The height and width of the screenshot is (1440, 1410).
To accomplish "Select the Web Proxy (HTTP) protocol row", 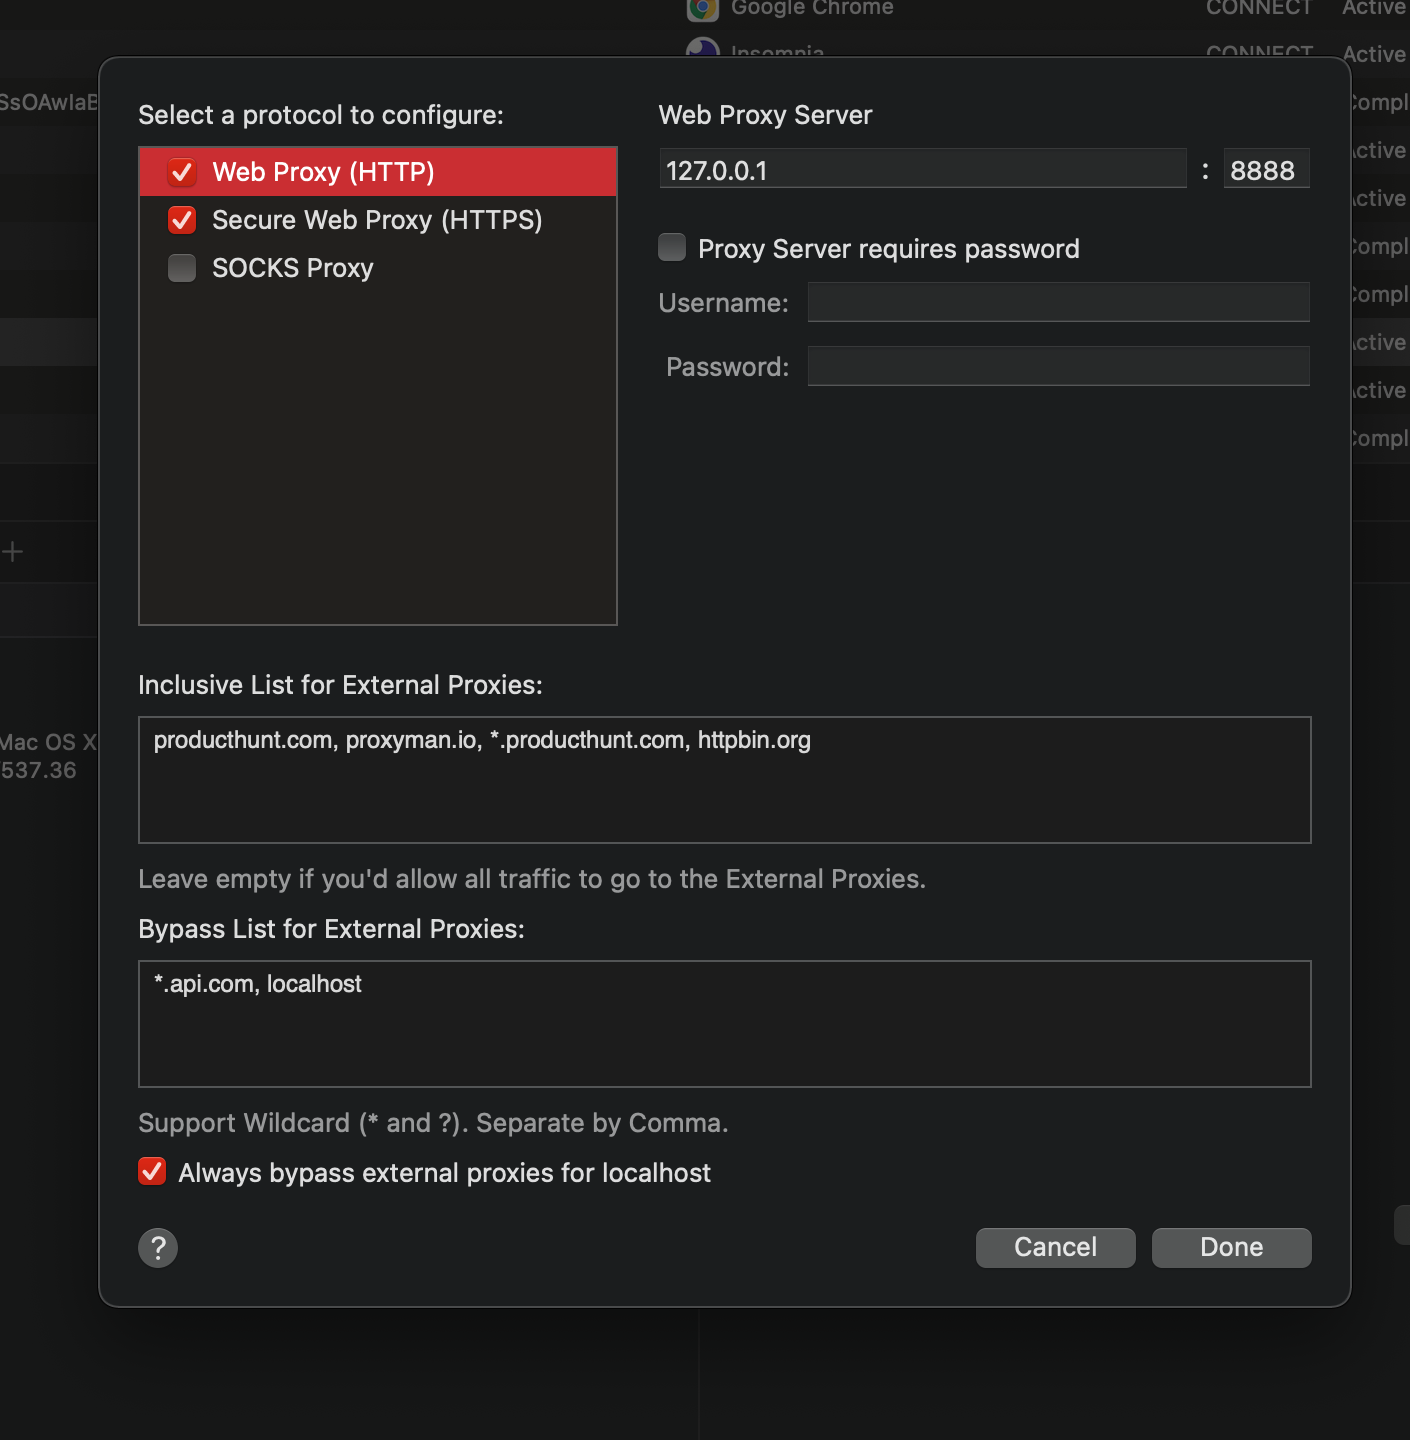I will [x=378, y=172].
